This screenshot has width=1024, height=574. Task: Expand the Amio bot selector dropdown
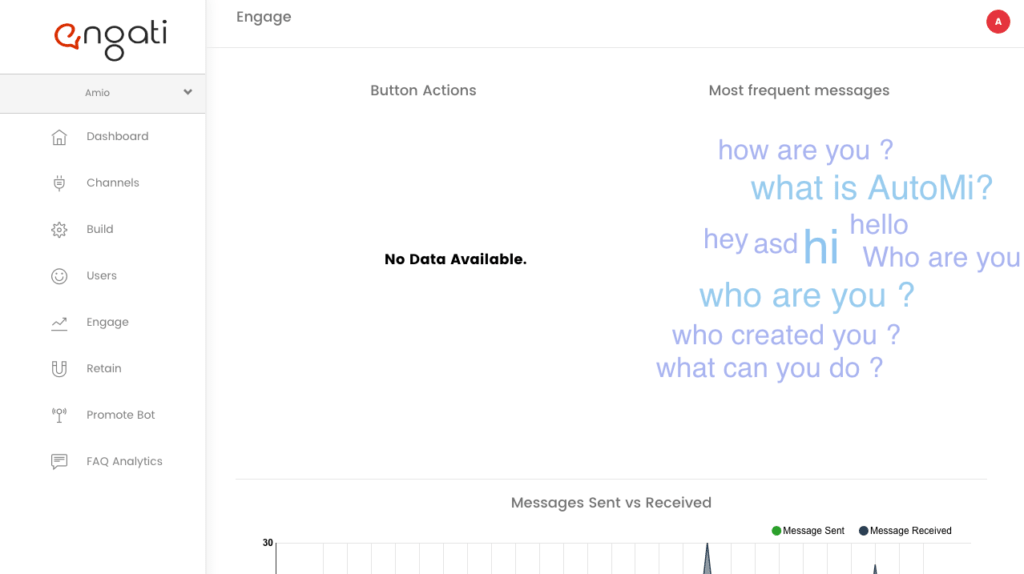[103, 93]
